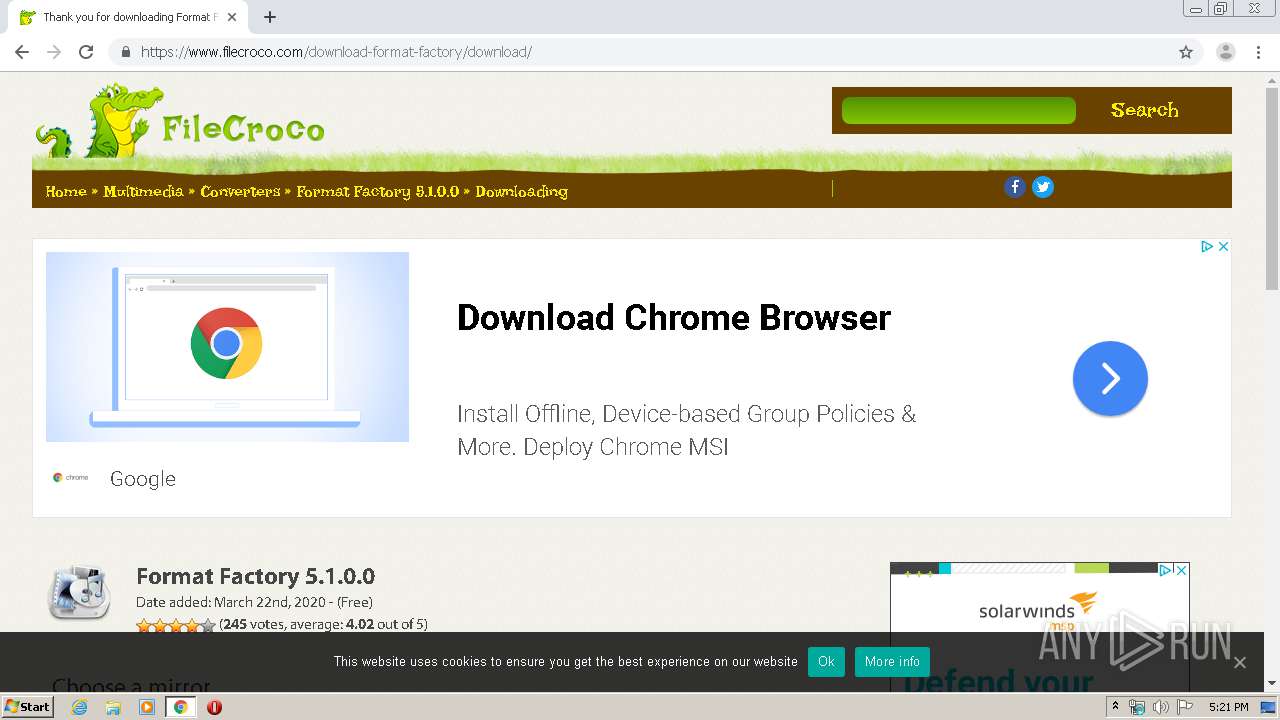Viewport: 1280px width, 720px height.
Task: Open Internet Explorer from the taskbar
Action: 79,707
